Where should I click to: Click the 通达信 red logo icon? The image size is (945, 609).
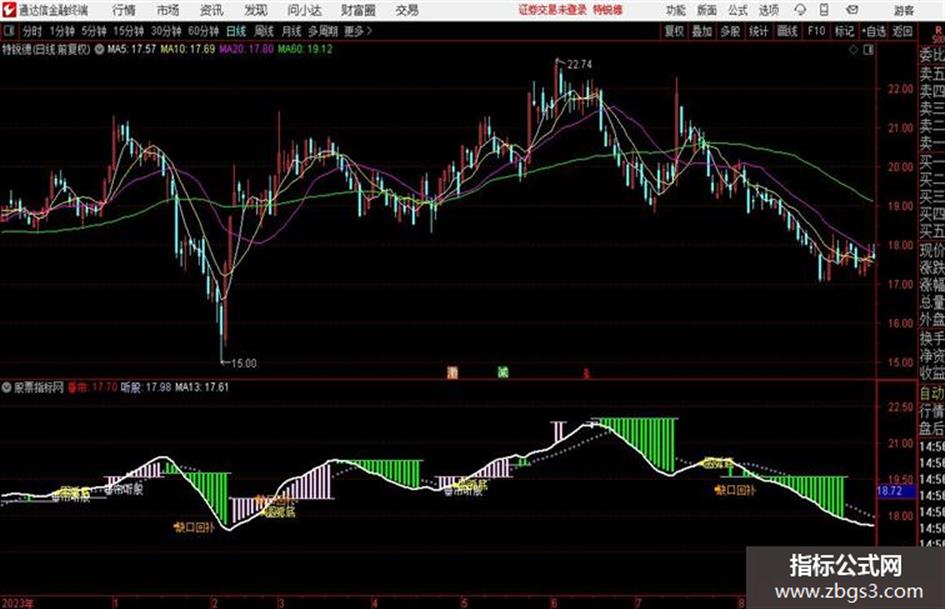pos(8,10)
